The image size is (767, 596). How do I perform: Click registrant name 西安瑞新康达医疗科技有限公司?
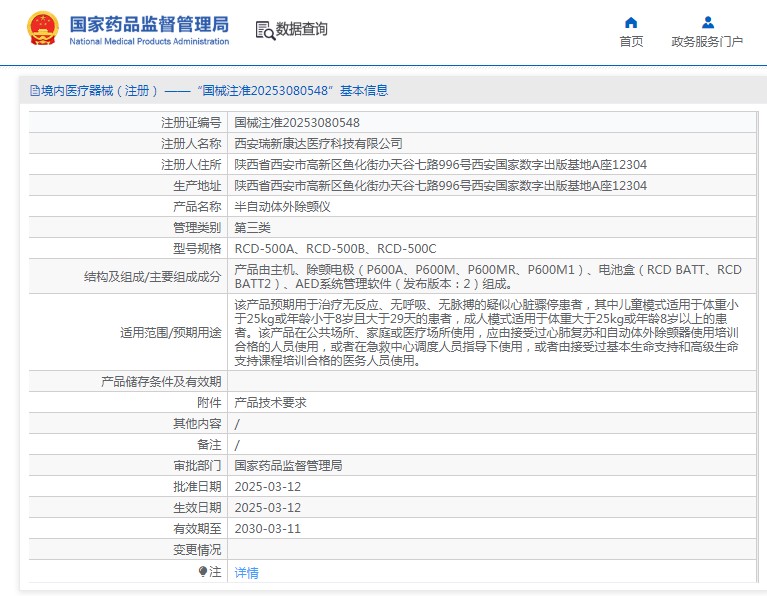318,144
